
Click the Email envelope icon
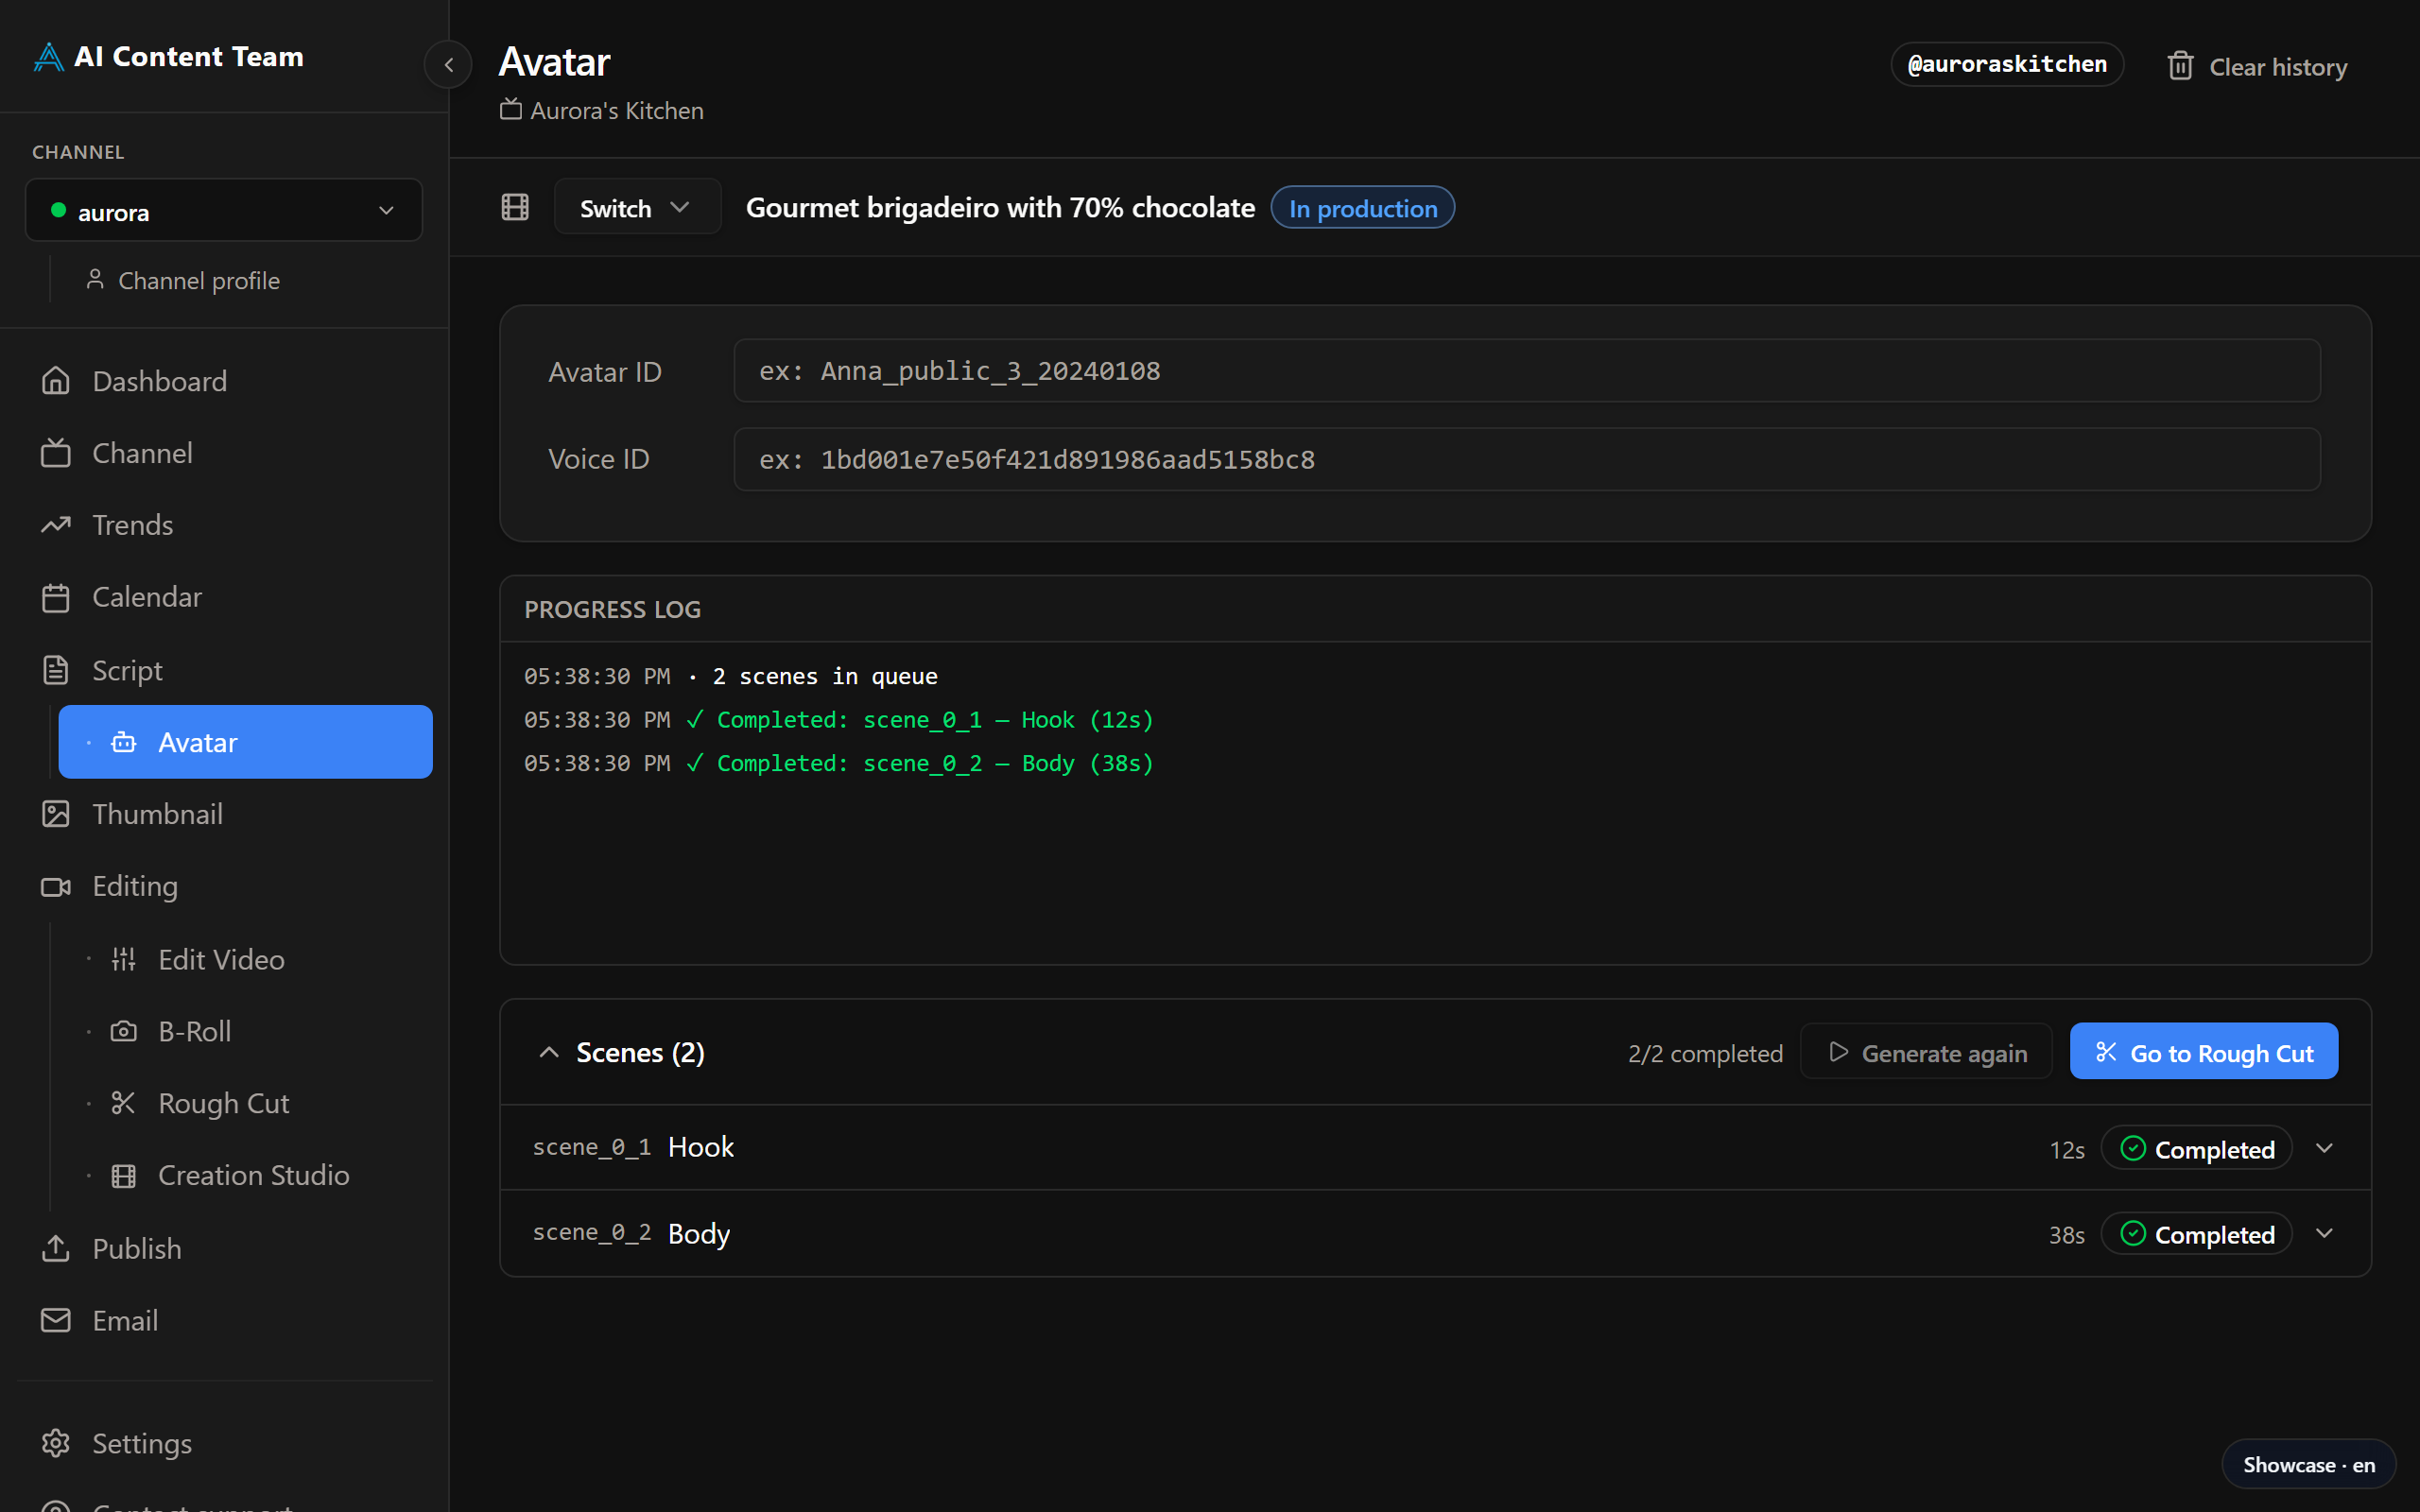(x=56, y=1320)
